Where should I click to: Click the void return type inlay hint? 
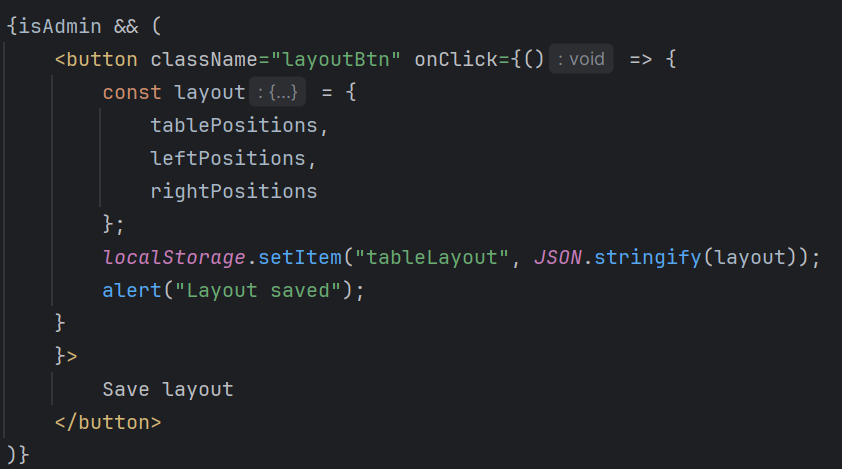tap(581, 59)
